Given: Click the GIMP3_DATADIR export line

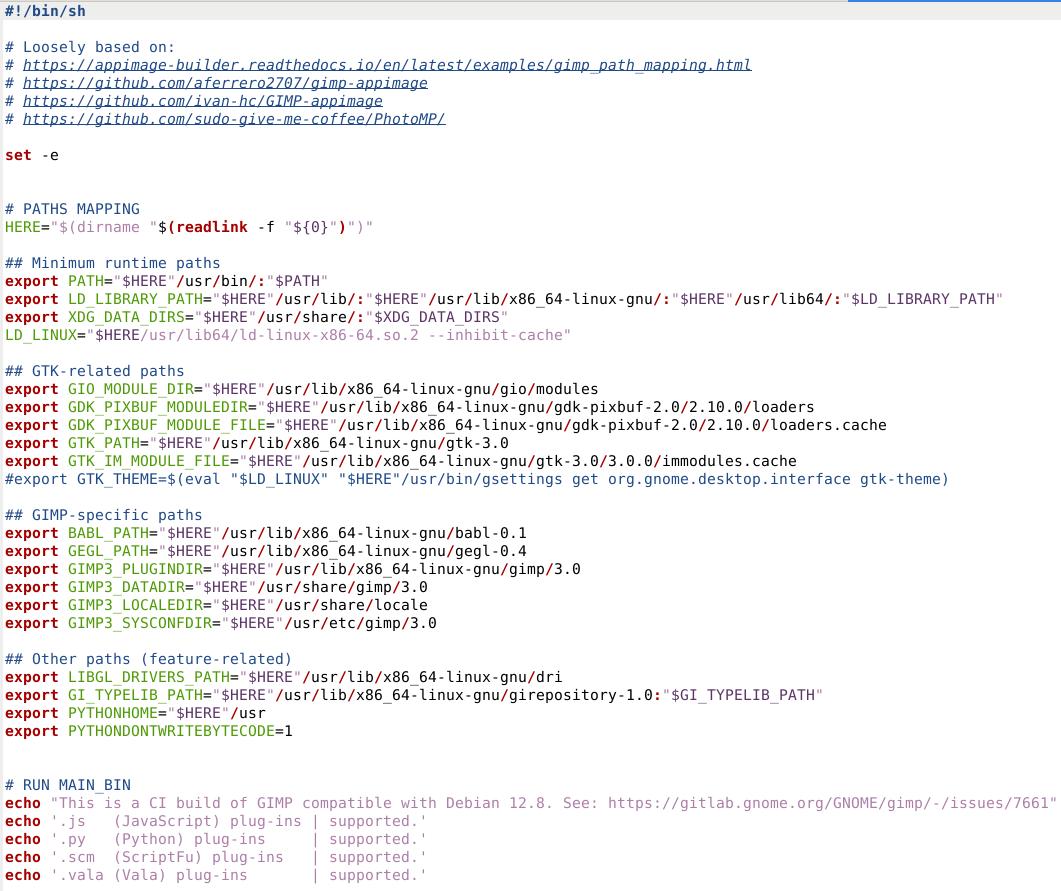Looking at the screenshot, I should [216, 587].
